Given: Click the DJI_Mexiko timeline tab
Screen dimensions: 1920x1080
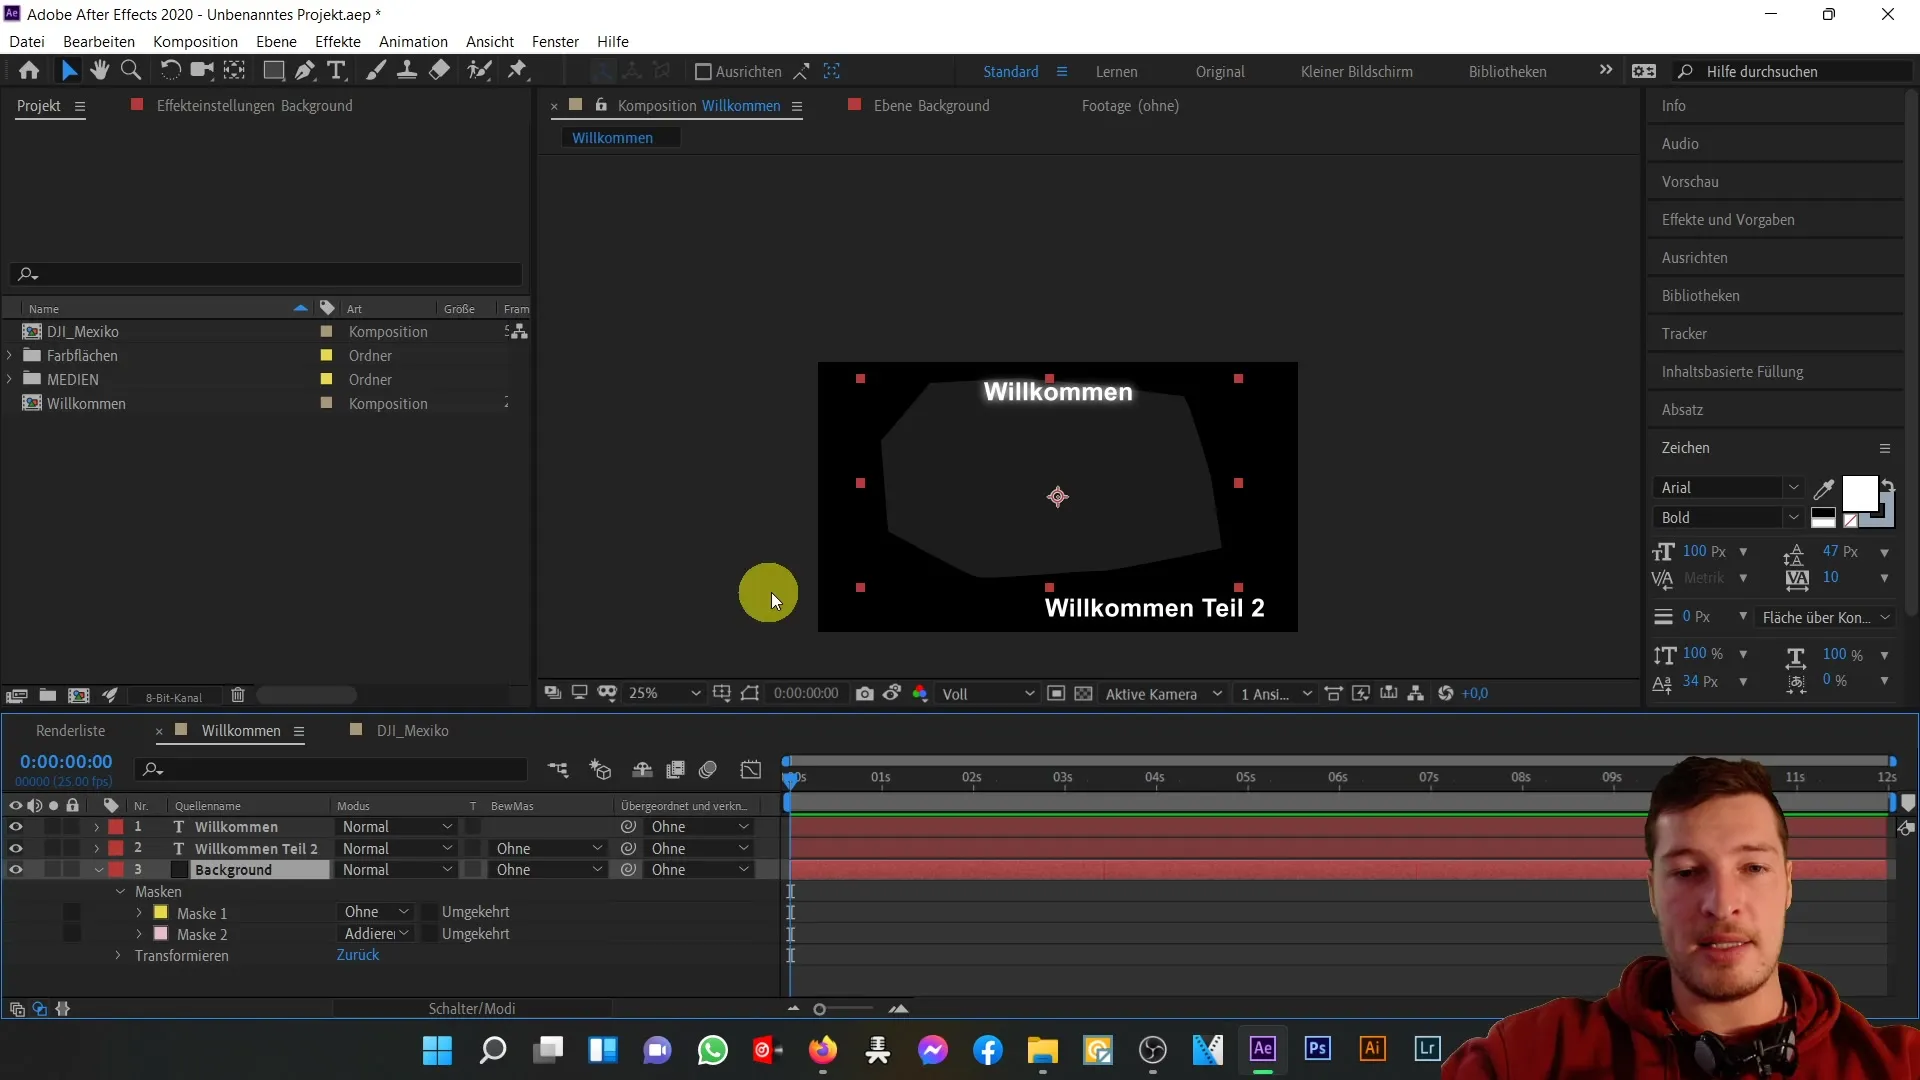Looking at the screenshot, I should (411, 731).
